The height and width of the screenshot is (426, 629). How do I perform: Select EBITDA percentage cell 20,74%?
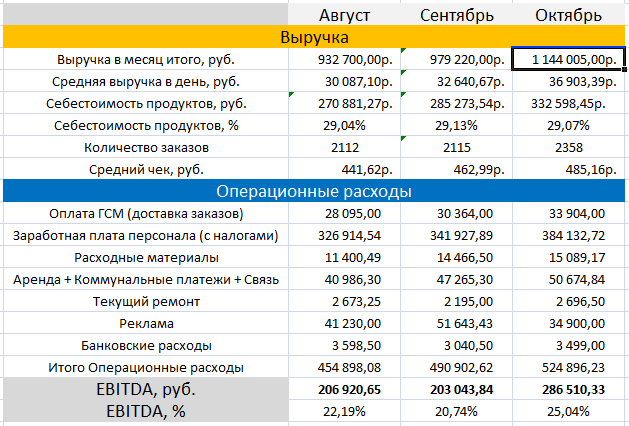pyautogui.click(x=457, y=411)
